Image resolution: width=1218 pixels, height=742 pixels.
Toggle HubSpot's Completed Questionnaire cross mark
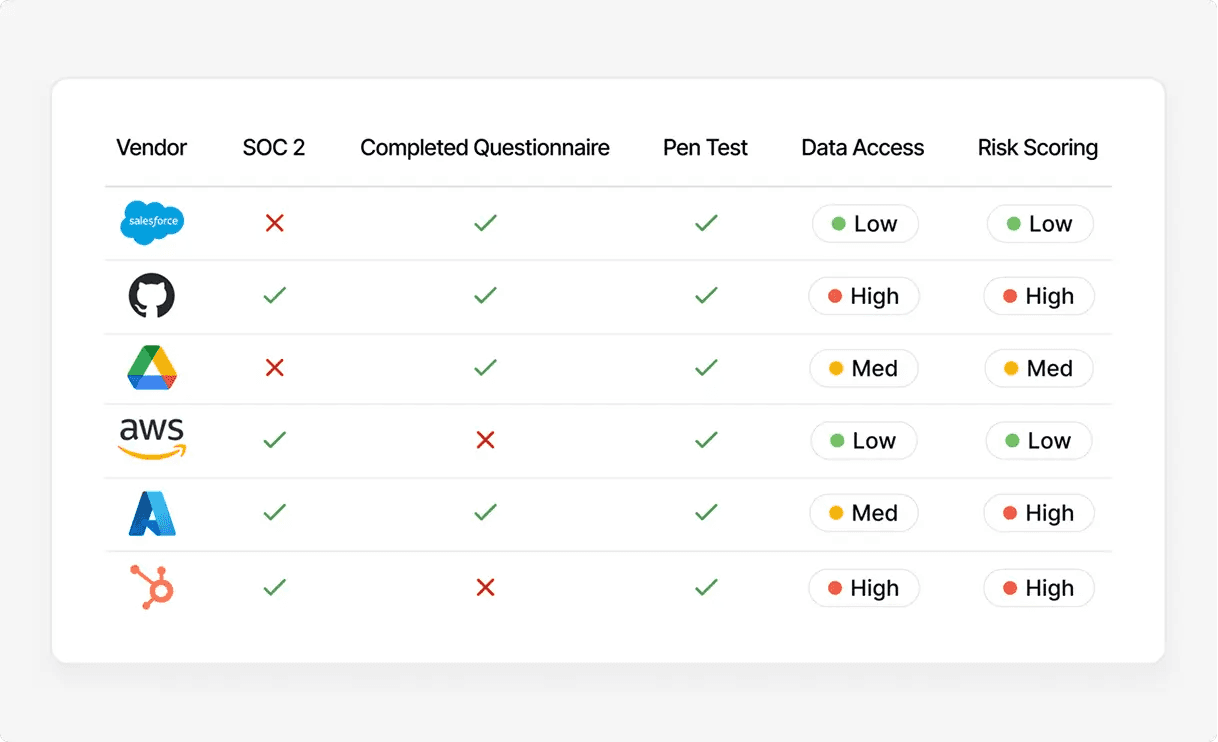485,588
